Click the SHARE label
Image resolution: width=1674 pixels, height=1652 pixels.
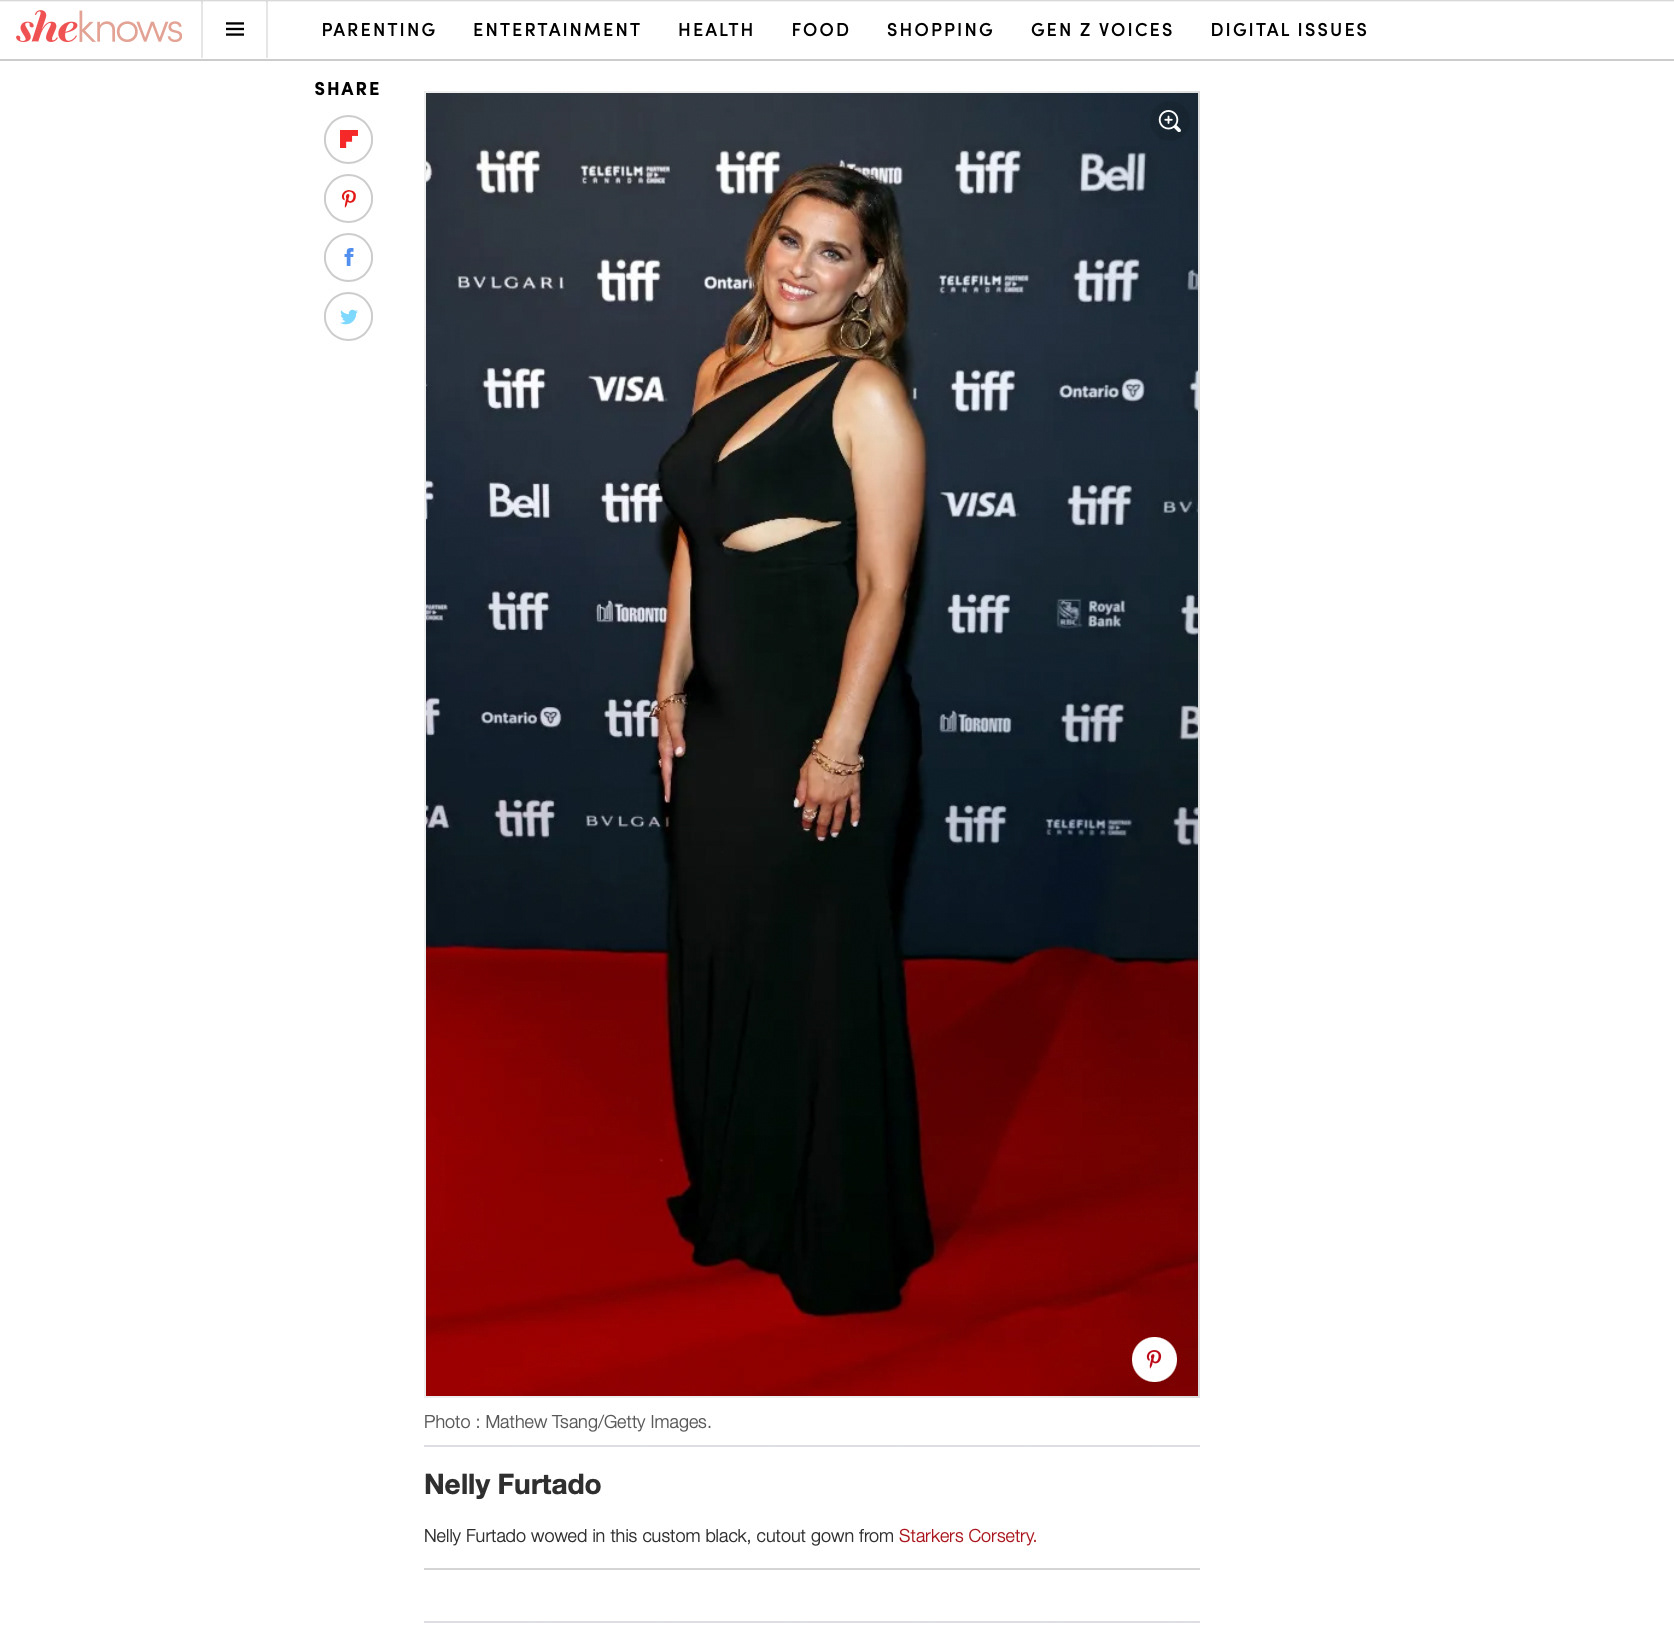coord(347,89)
